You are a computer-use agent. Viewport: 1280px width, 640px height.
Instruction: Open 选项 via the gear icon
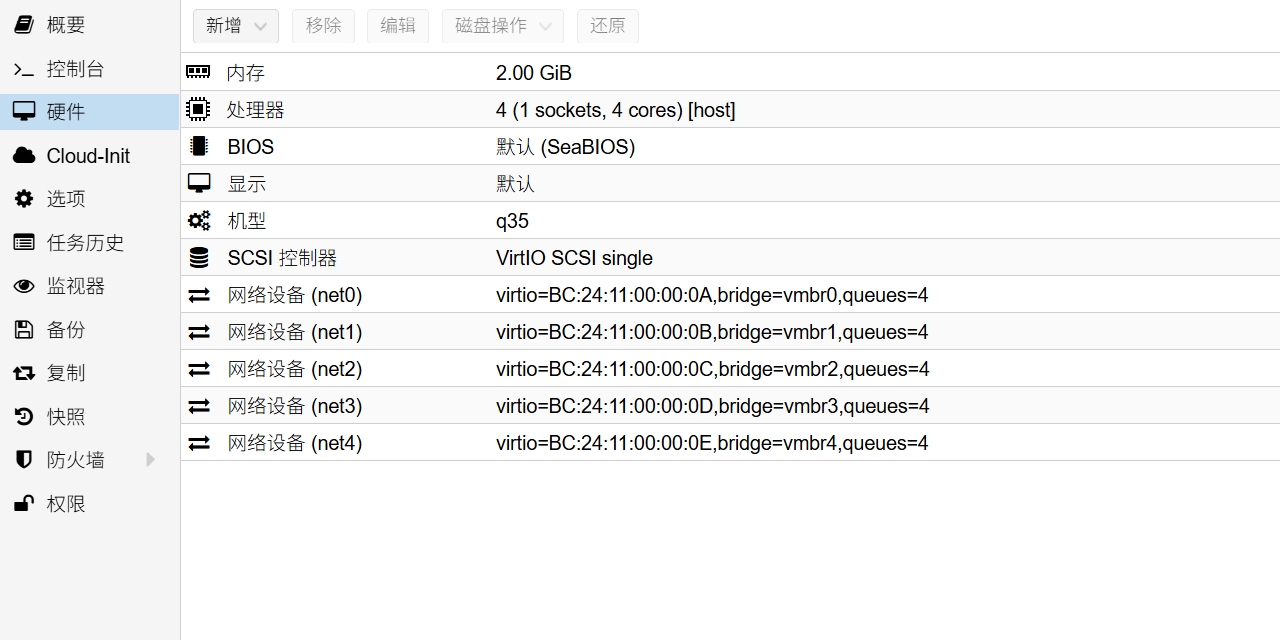[24, 199]
